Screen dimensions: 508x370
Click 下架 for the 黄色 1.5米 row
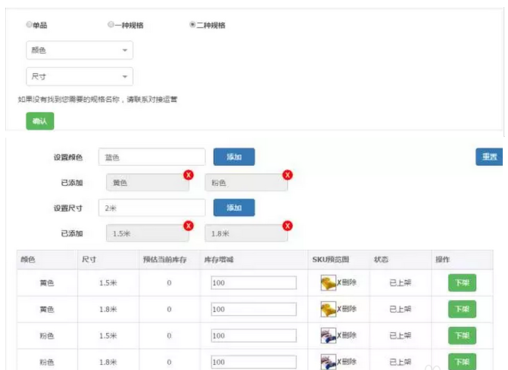tap(462, 283)
